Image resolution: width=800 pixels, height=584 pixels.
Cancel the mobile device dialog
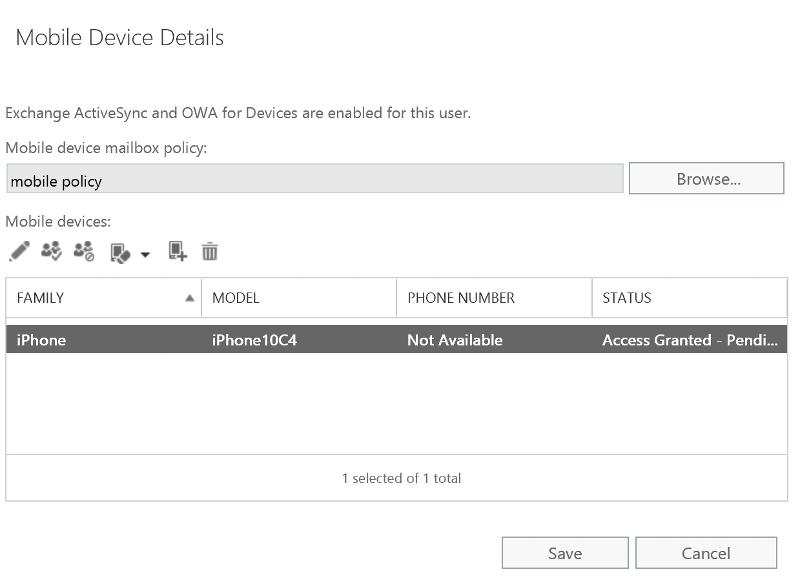click(x=706, y=553)
